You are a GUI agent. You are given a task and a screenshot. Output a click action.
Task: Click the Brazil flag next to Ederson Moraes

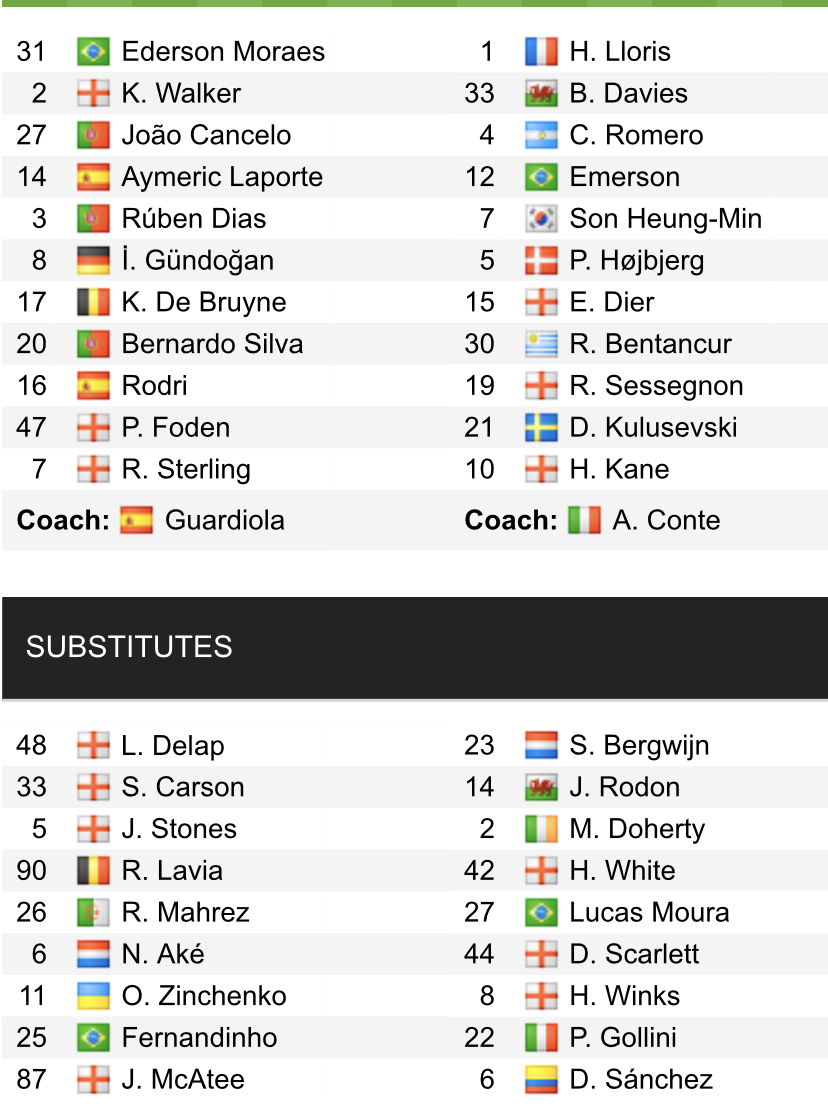[x=93, y=51]
